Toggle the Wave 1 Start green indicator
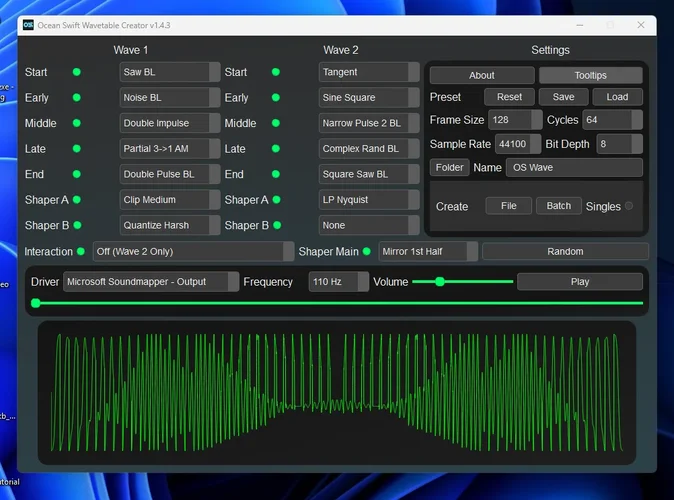Image resolution: width=674 pixels, height=500 pixels. pos(76,72)
